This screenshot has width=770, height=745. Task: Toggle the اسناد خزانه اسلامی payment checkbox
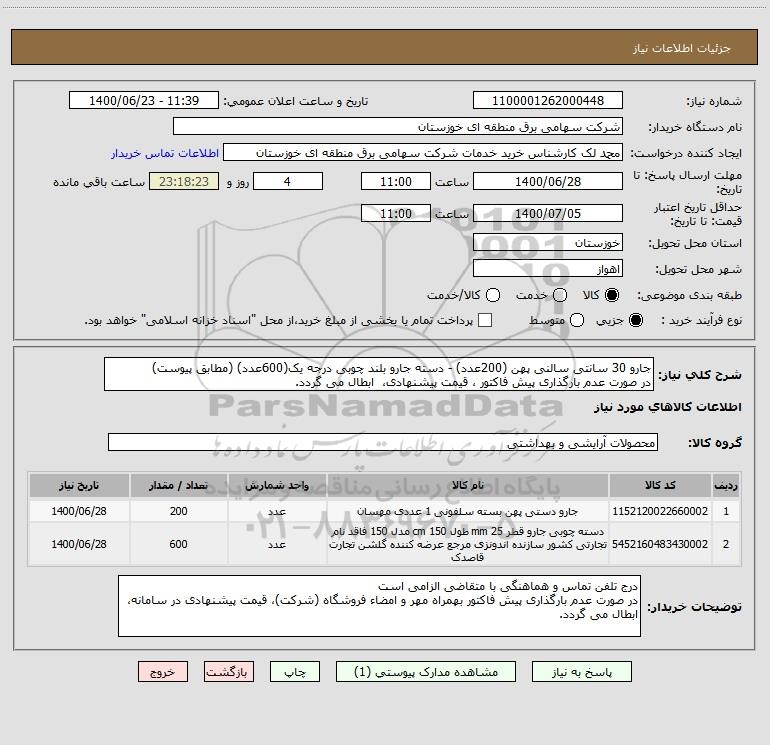click(x=485, y=321)
